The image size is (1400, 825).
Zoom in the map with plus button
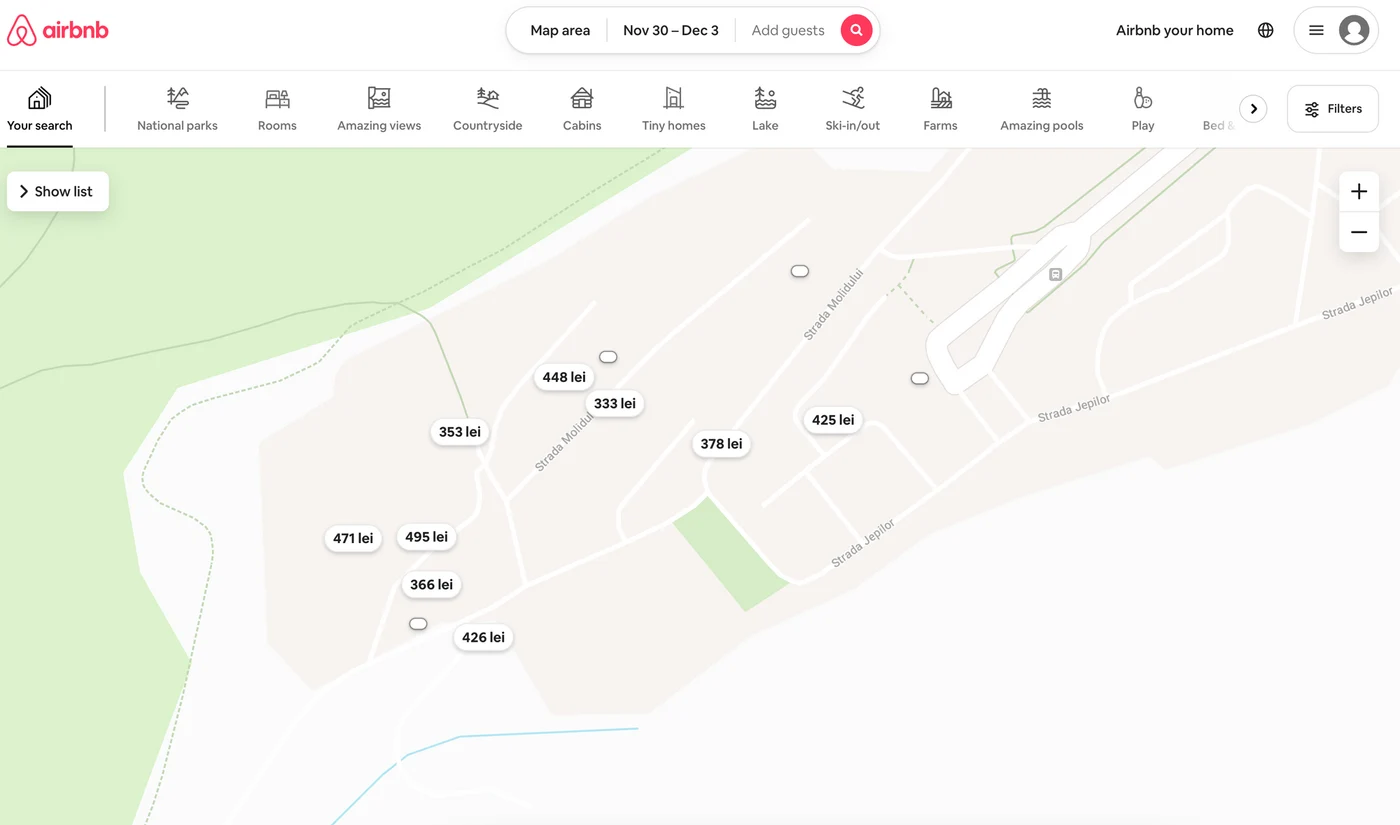(x=1359, y=192)
